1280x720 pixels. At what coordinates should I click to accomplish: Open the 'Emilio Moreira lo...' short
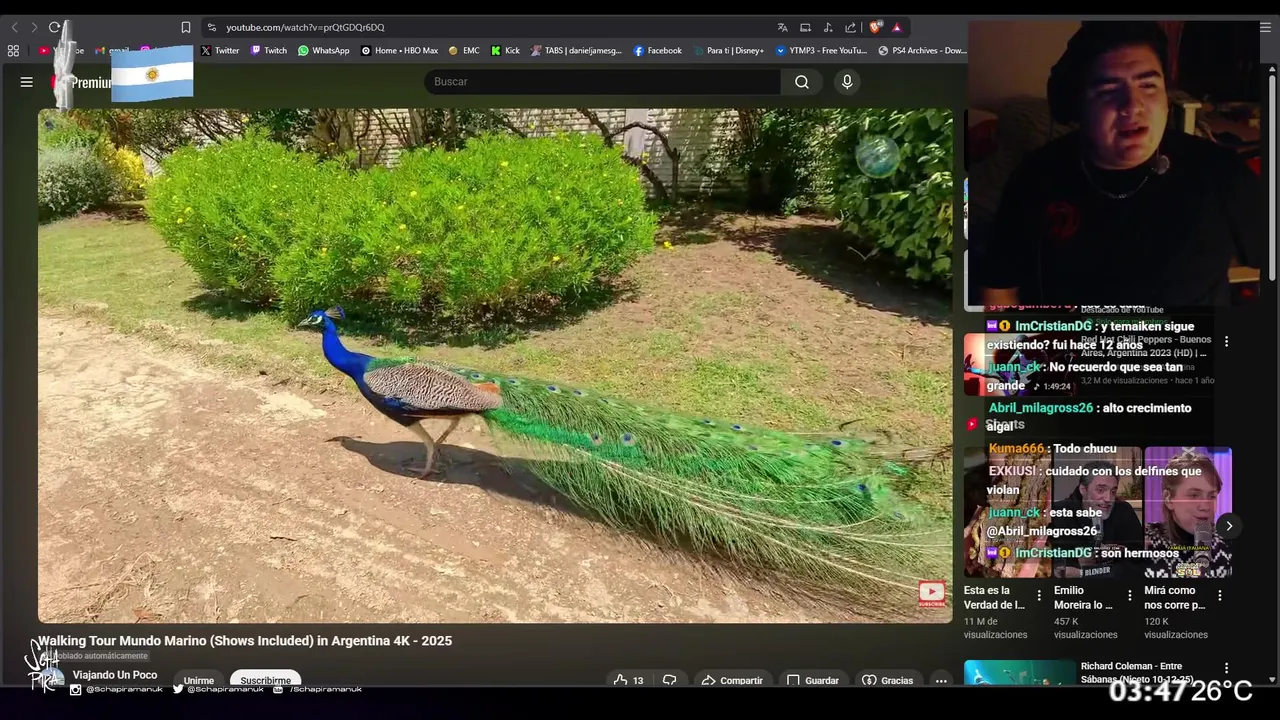1097,512
